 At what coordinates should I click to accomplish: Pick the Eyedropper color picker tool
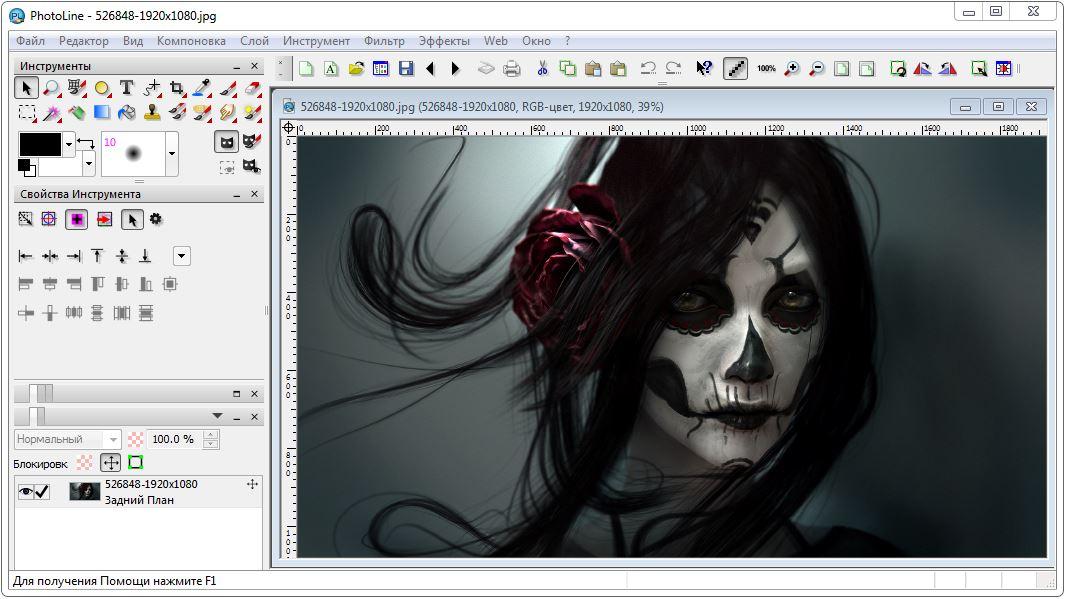[x=202, y=88]
